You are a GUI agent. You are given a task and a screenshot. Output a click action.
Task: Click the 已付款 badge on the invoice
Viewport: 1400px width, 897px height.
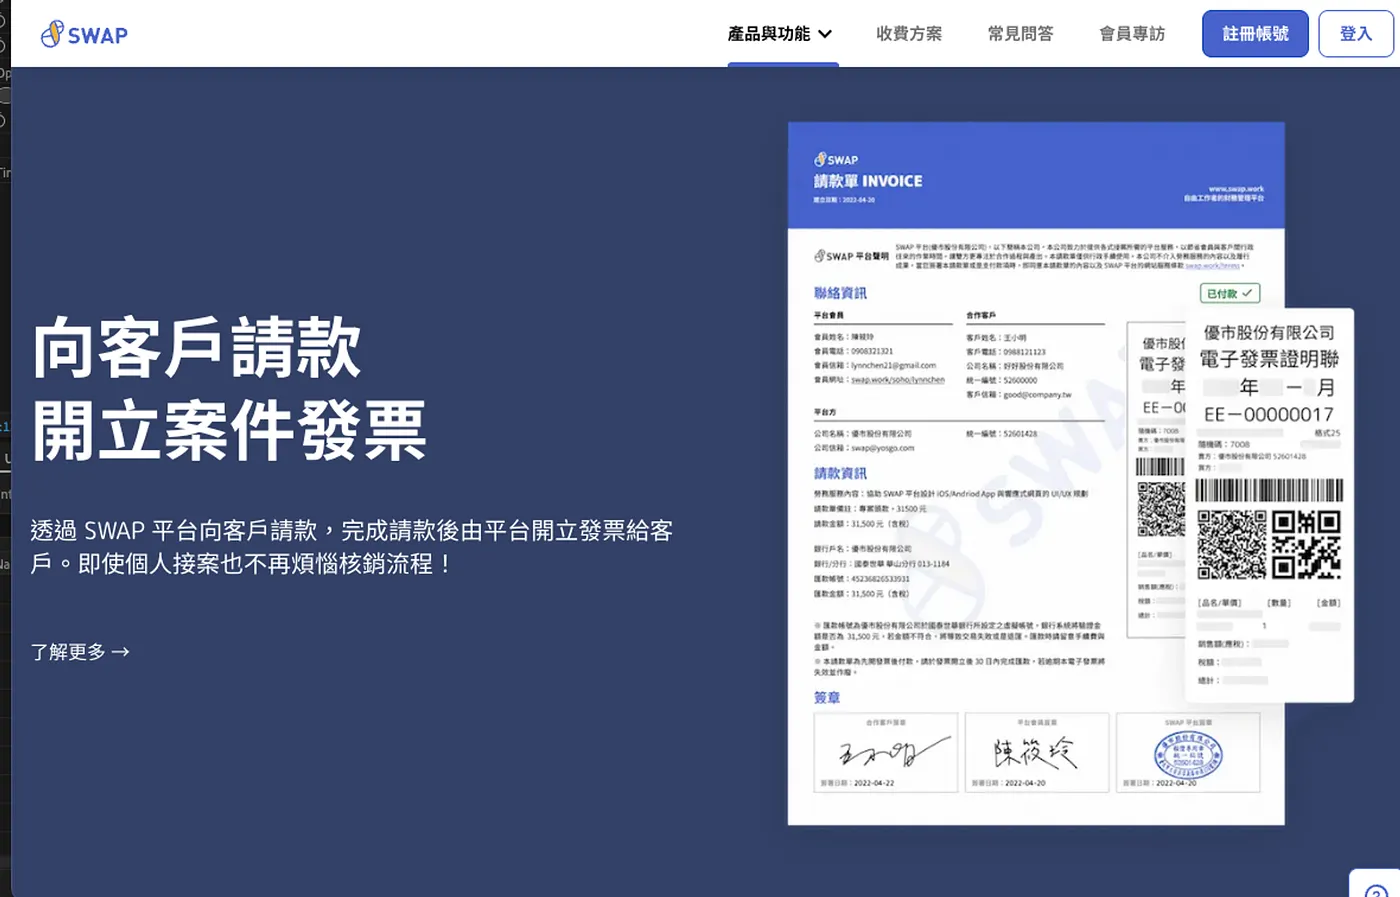[1229, 293]
